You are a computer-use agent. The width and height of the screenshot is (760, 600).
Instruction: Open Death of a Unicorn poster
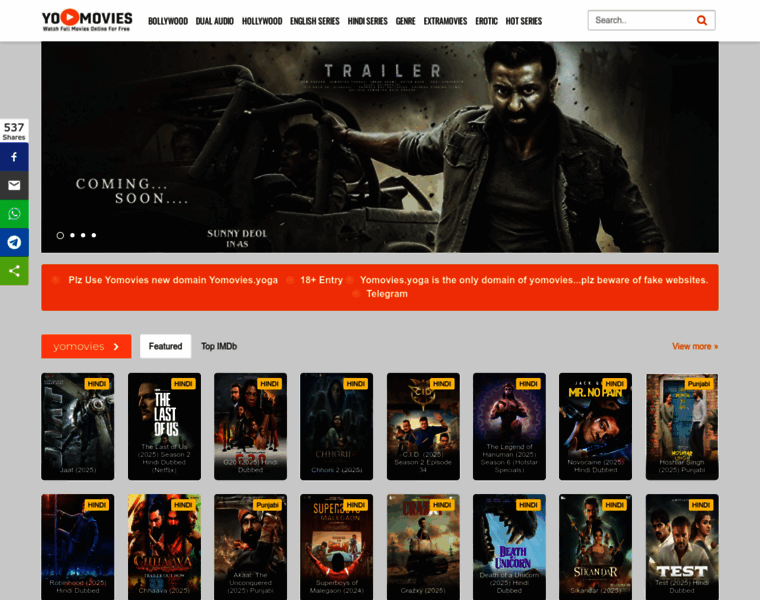click(x=509, y=547)
